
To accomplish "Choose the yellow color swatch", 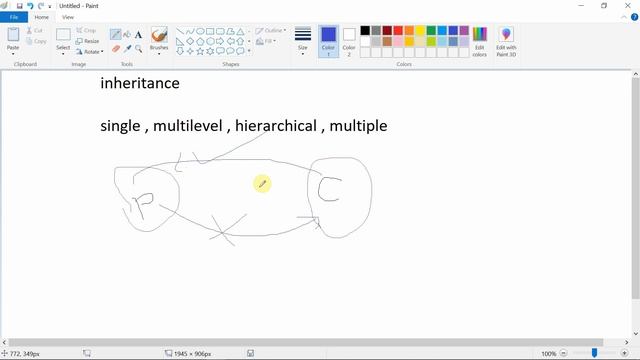I will point(420,31).
